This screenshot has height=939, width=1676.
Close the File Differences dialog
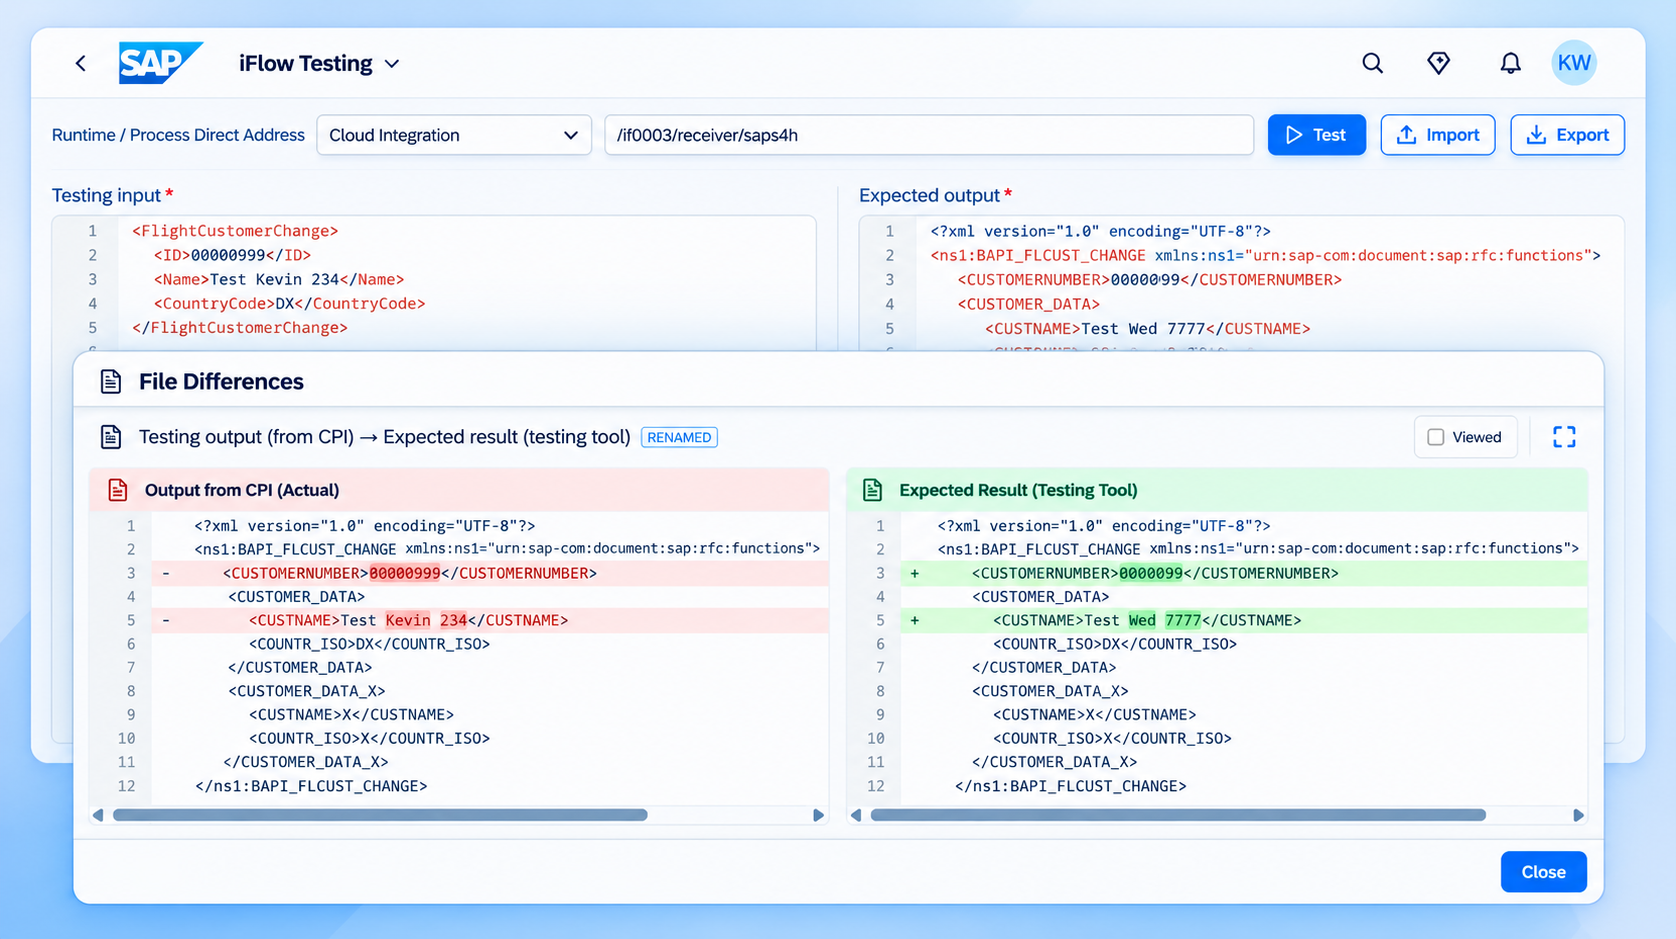pos(1543,872)
